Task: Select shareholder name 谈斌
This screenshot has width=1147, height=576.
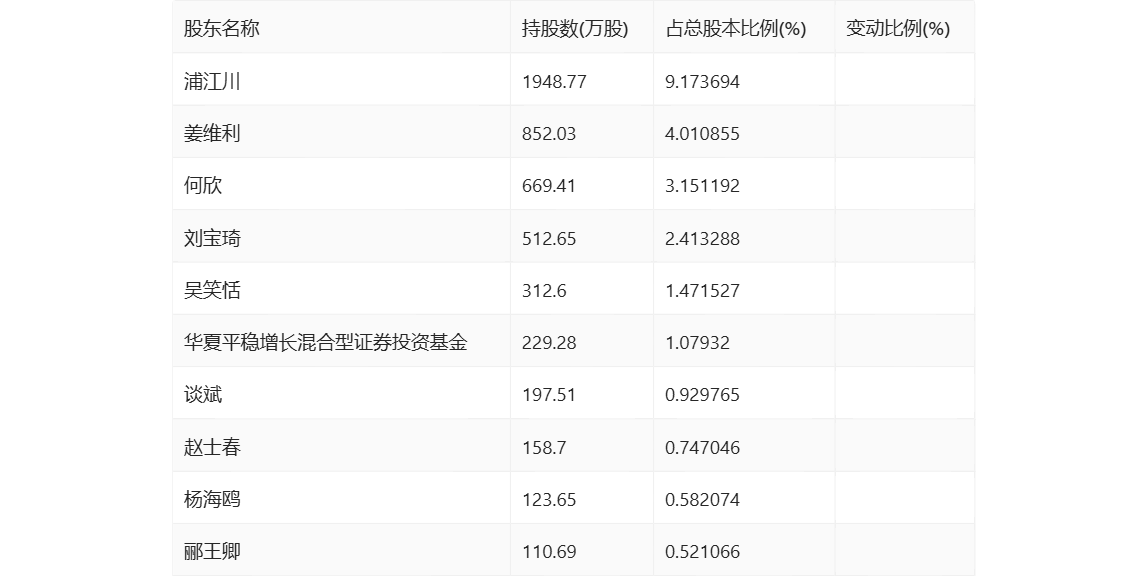Action: [203, 395]
